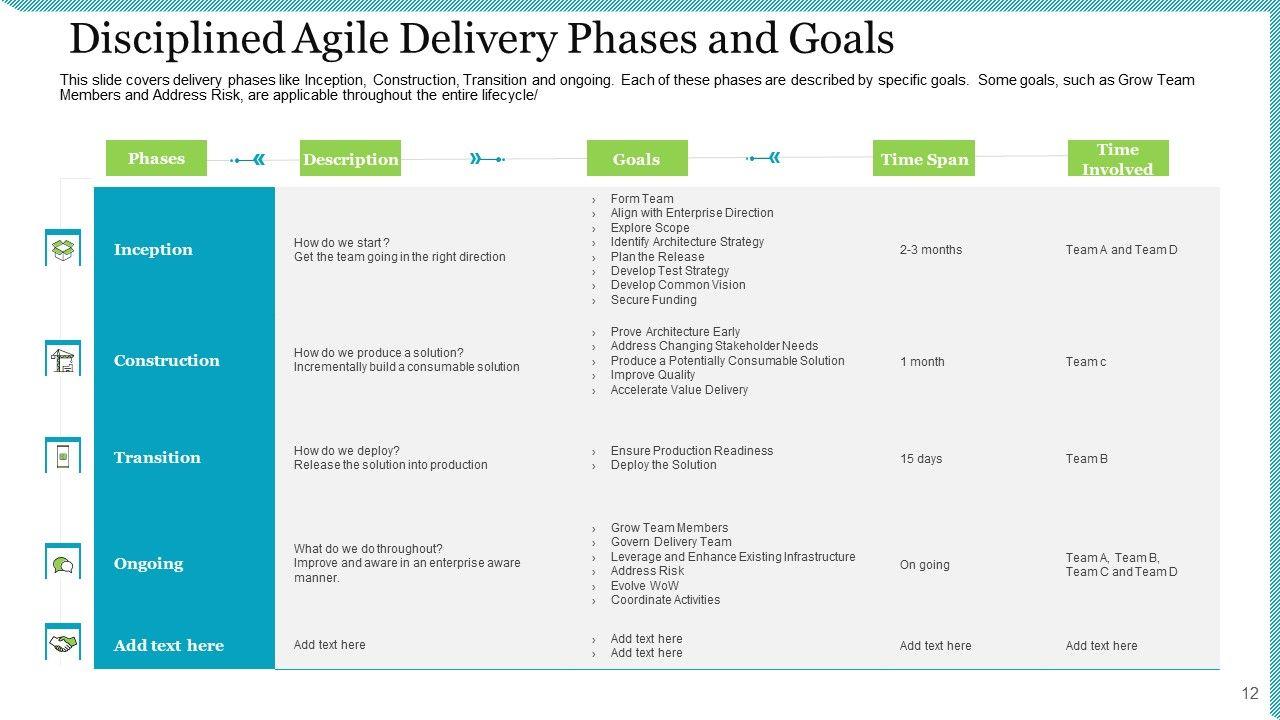1280x720 pixels.
Task: Click the arrow connector between Phases and Description
Action: 248,159
